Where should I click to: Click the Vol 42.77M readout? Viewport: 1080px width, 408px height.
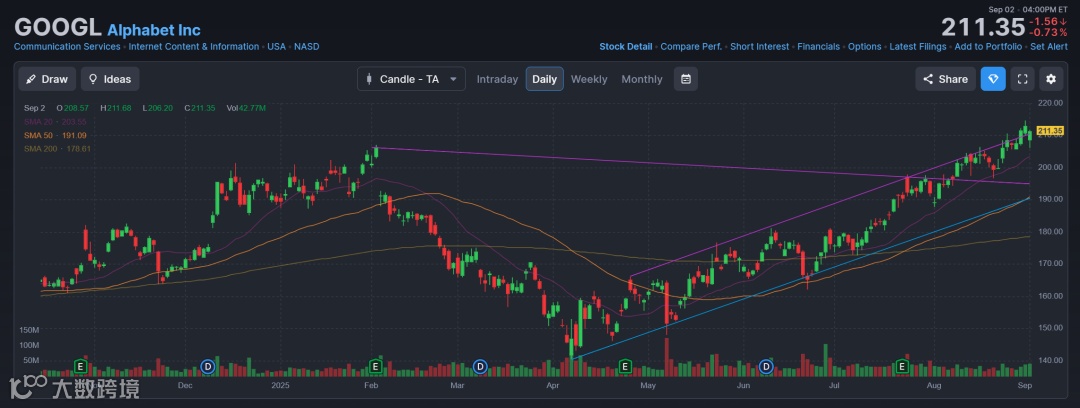[246, 108]
